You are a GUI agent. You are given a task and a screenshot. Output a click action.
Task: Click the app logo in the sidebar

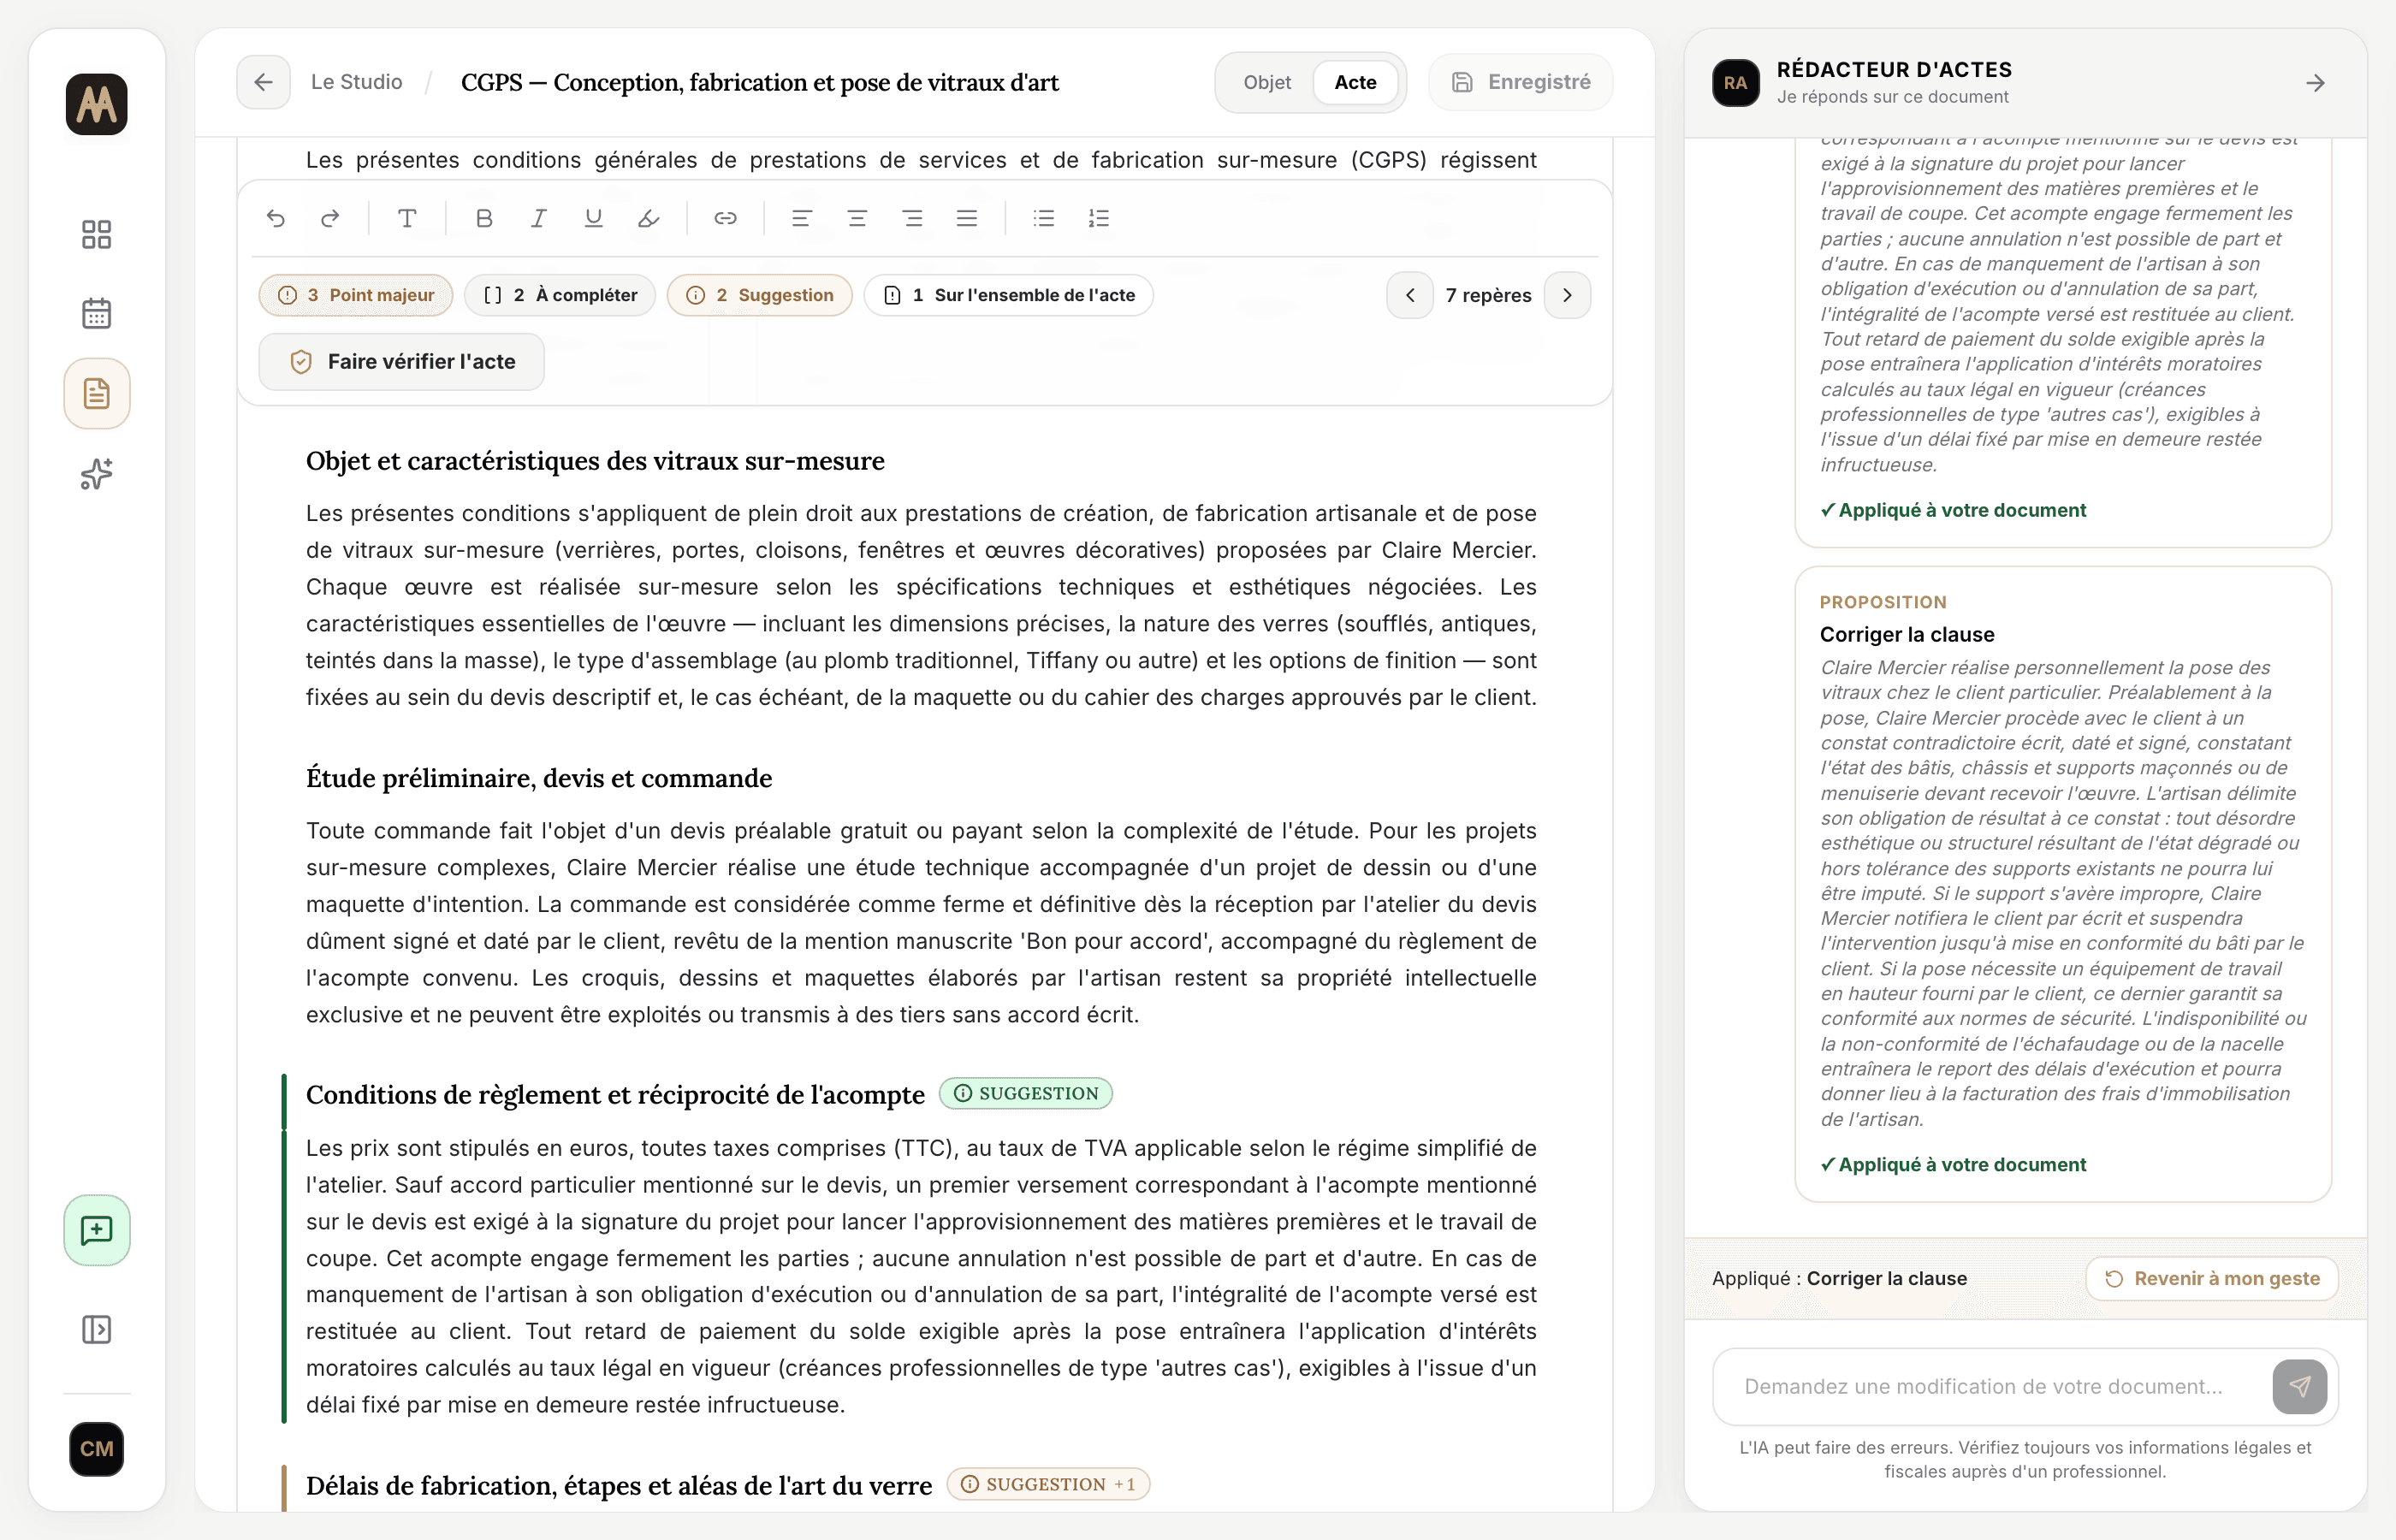[x=97, y=104]
